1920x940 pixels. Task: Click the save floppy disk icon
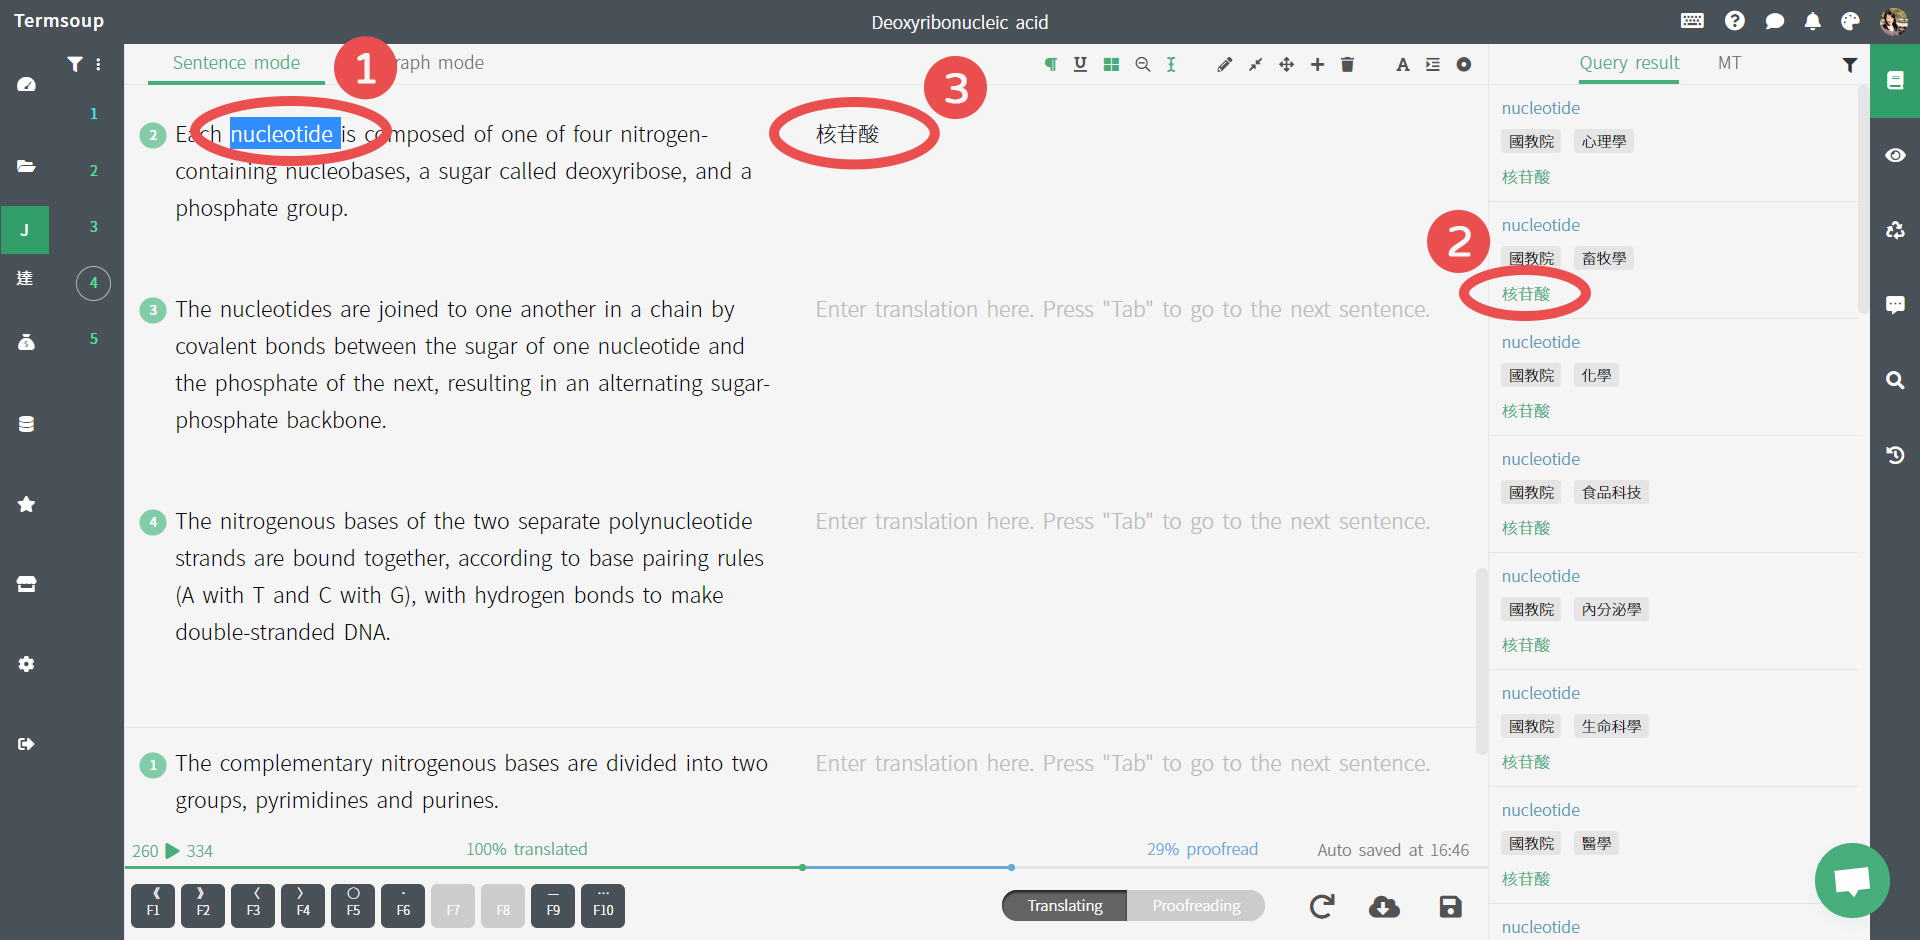[1450, 906]
